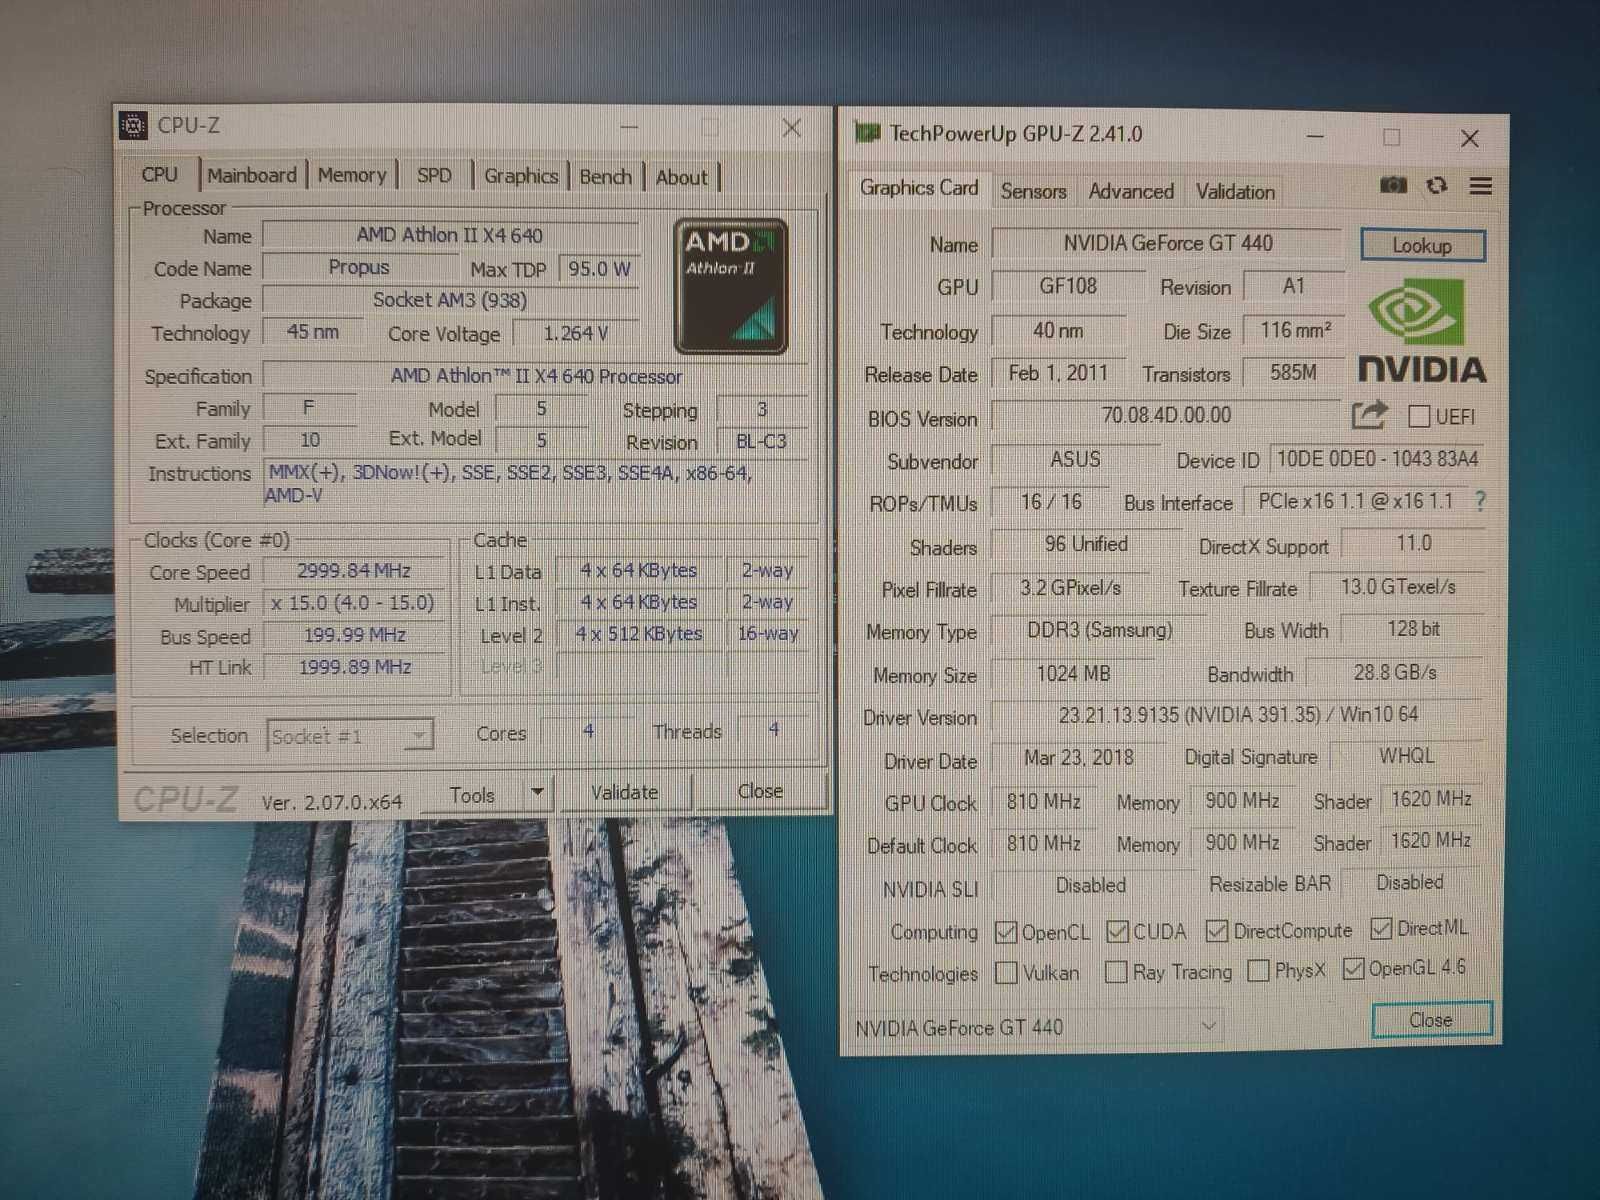This screenshot has height=1200, width=1600.
Task: Click the BIOS Version field 70.08.4D.00.00
Action: [1166, 415]
